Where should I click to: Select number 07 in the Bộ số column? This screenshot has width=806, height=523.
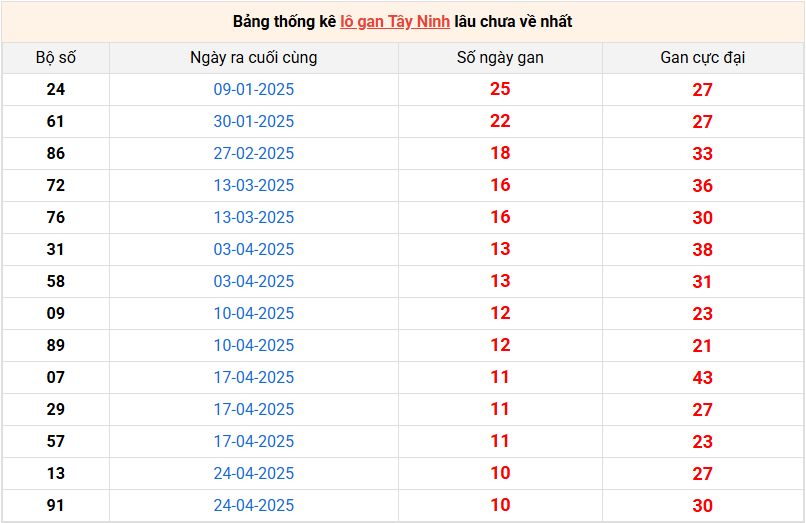tap(56, 377)
